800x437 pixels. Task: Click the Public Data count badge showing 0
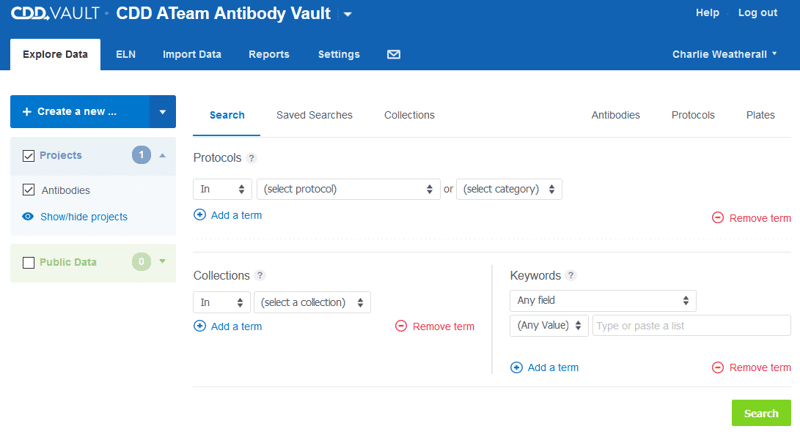[x=141, y=262]
